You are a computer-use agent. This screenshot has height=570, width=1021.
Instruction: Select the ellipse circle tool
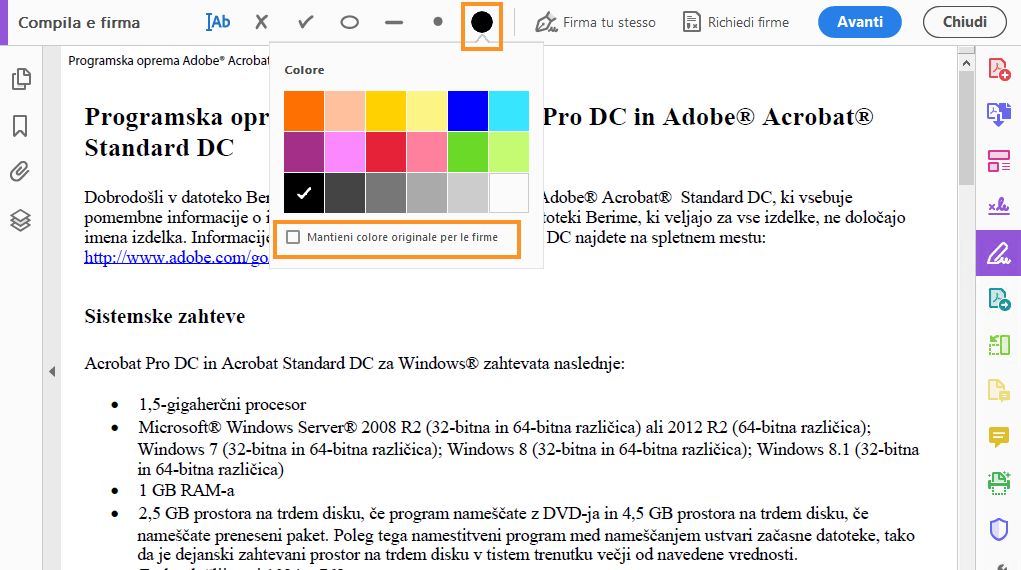click(350, 22)
